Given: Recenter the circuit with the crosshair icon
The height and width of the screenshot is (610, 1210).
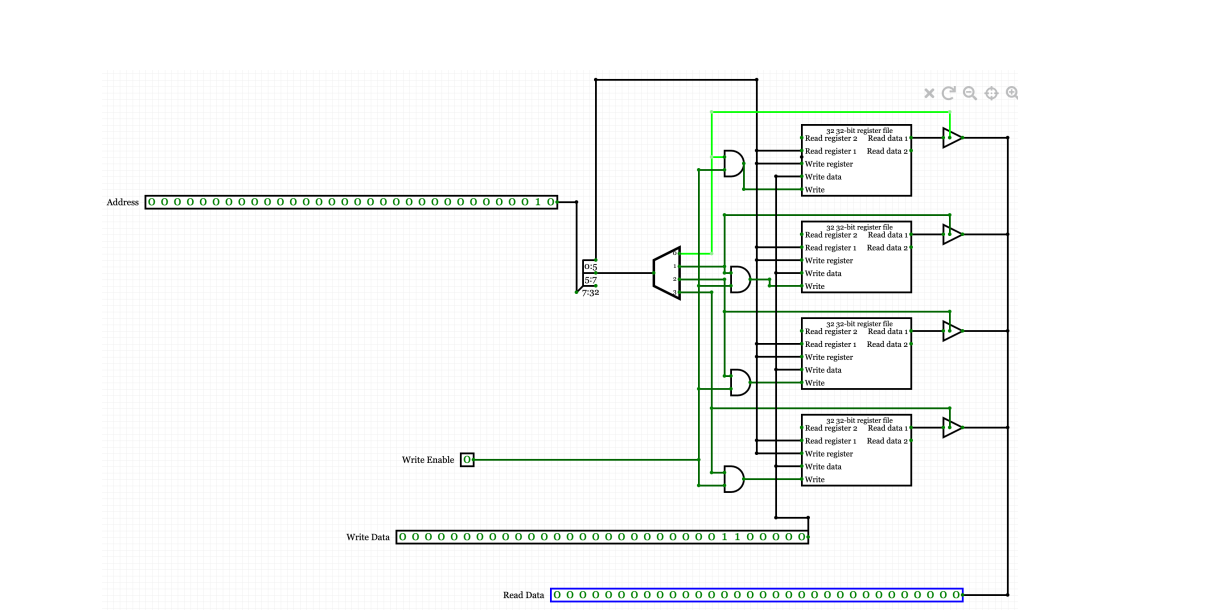Looking at the screenshot, I should pos(990,92).
